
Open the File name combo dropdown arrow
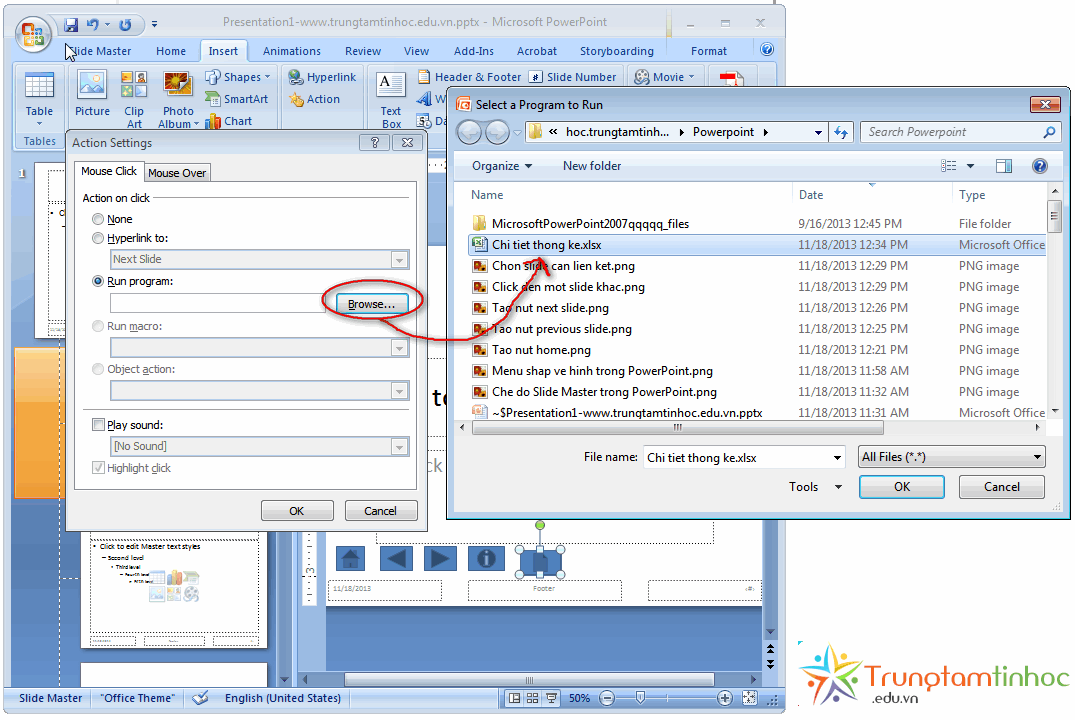click(837, 457)
